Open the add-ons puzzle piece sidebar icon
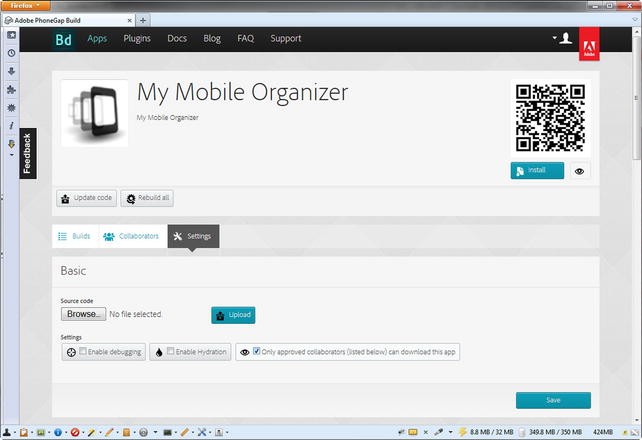Image resolution: width=642 pixels, height=440 pixels. coord(11,90)
